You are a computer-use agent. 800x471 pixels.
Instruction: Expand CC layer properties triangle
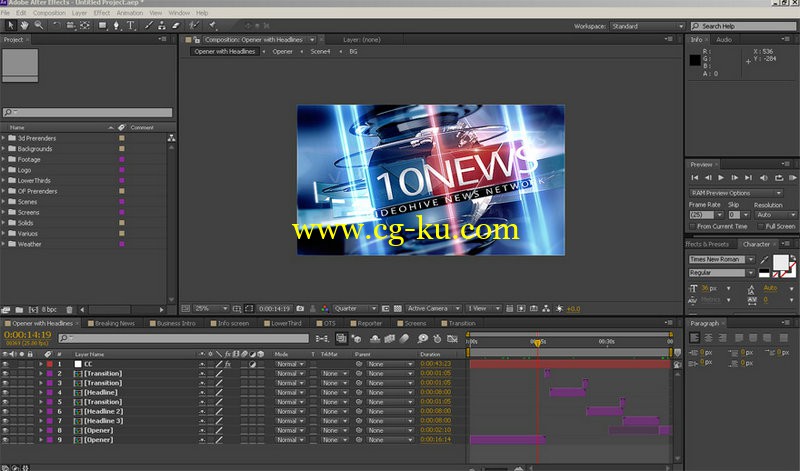click(x=41, y=364)
